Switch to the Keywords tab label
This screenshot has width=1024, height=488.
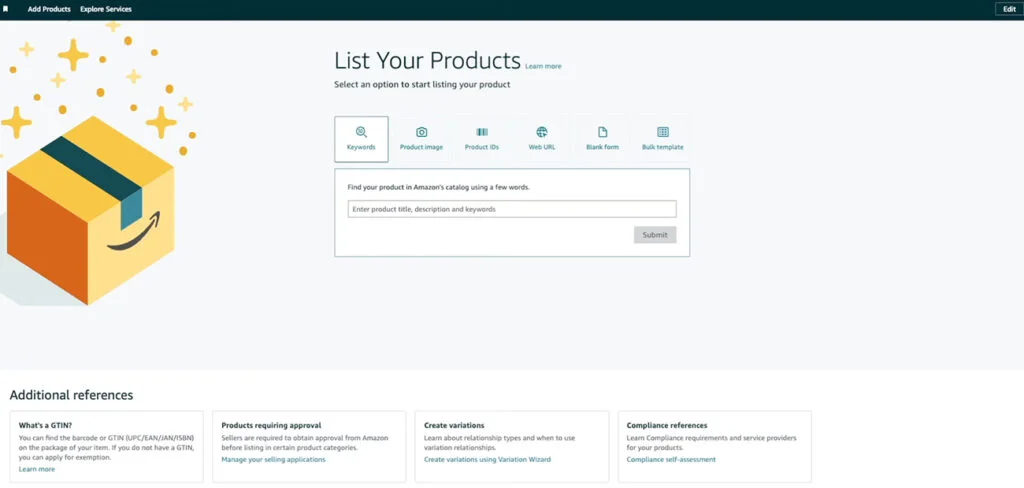click(x=361, y=147)
